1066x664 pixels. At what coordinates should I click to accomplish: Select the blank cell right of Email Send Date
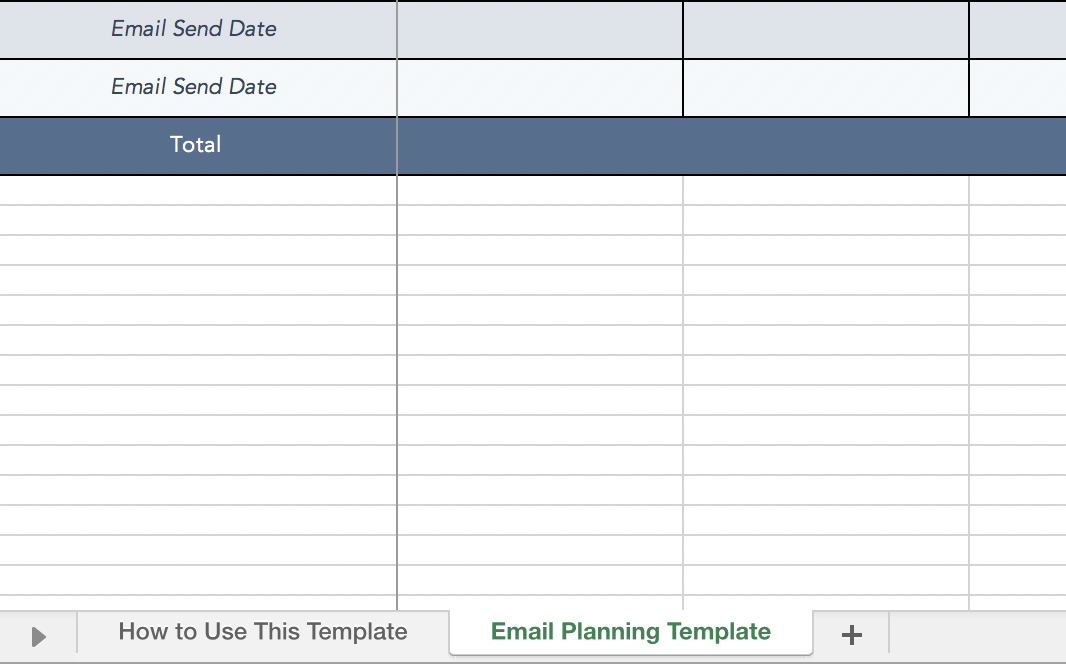pyautogui.click(x=540, y=29)
